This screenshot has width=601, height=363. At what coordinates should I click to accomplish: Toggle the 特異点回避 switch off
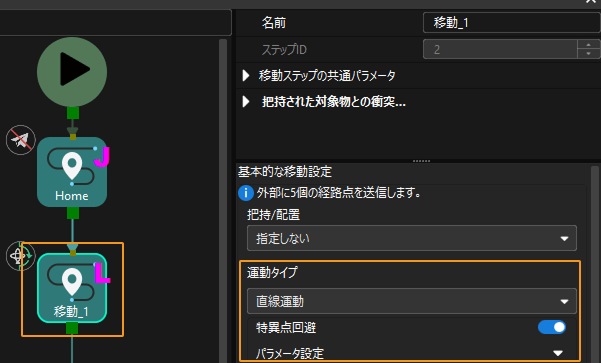point(552,327)
